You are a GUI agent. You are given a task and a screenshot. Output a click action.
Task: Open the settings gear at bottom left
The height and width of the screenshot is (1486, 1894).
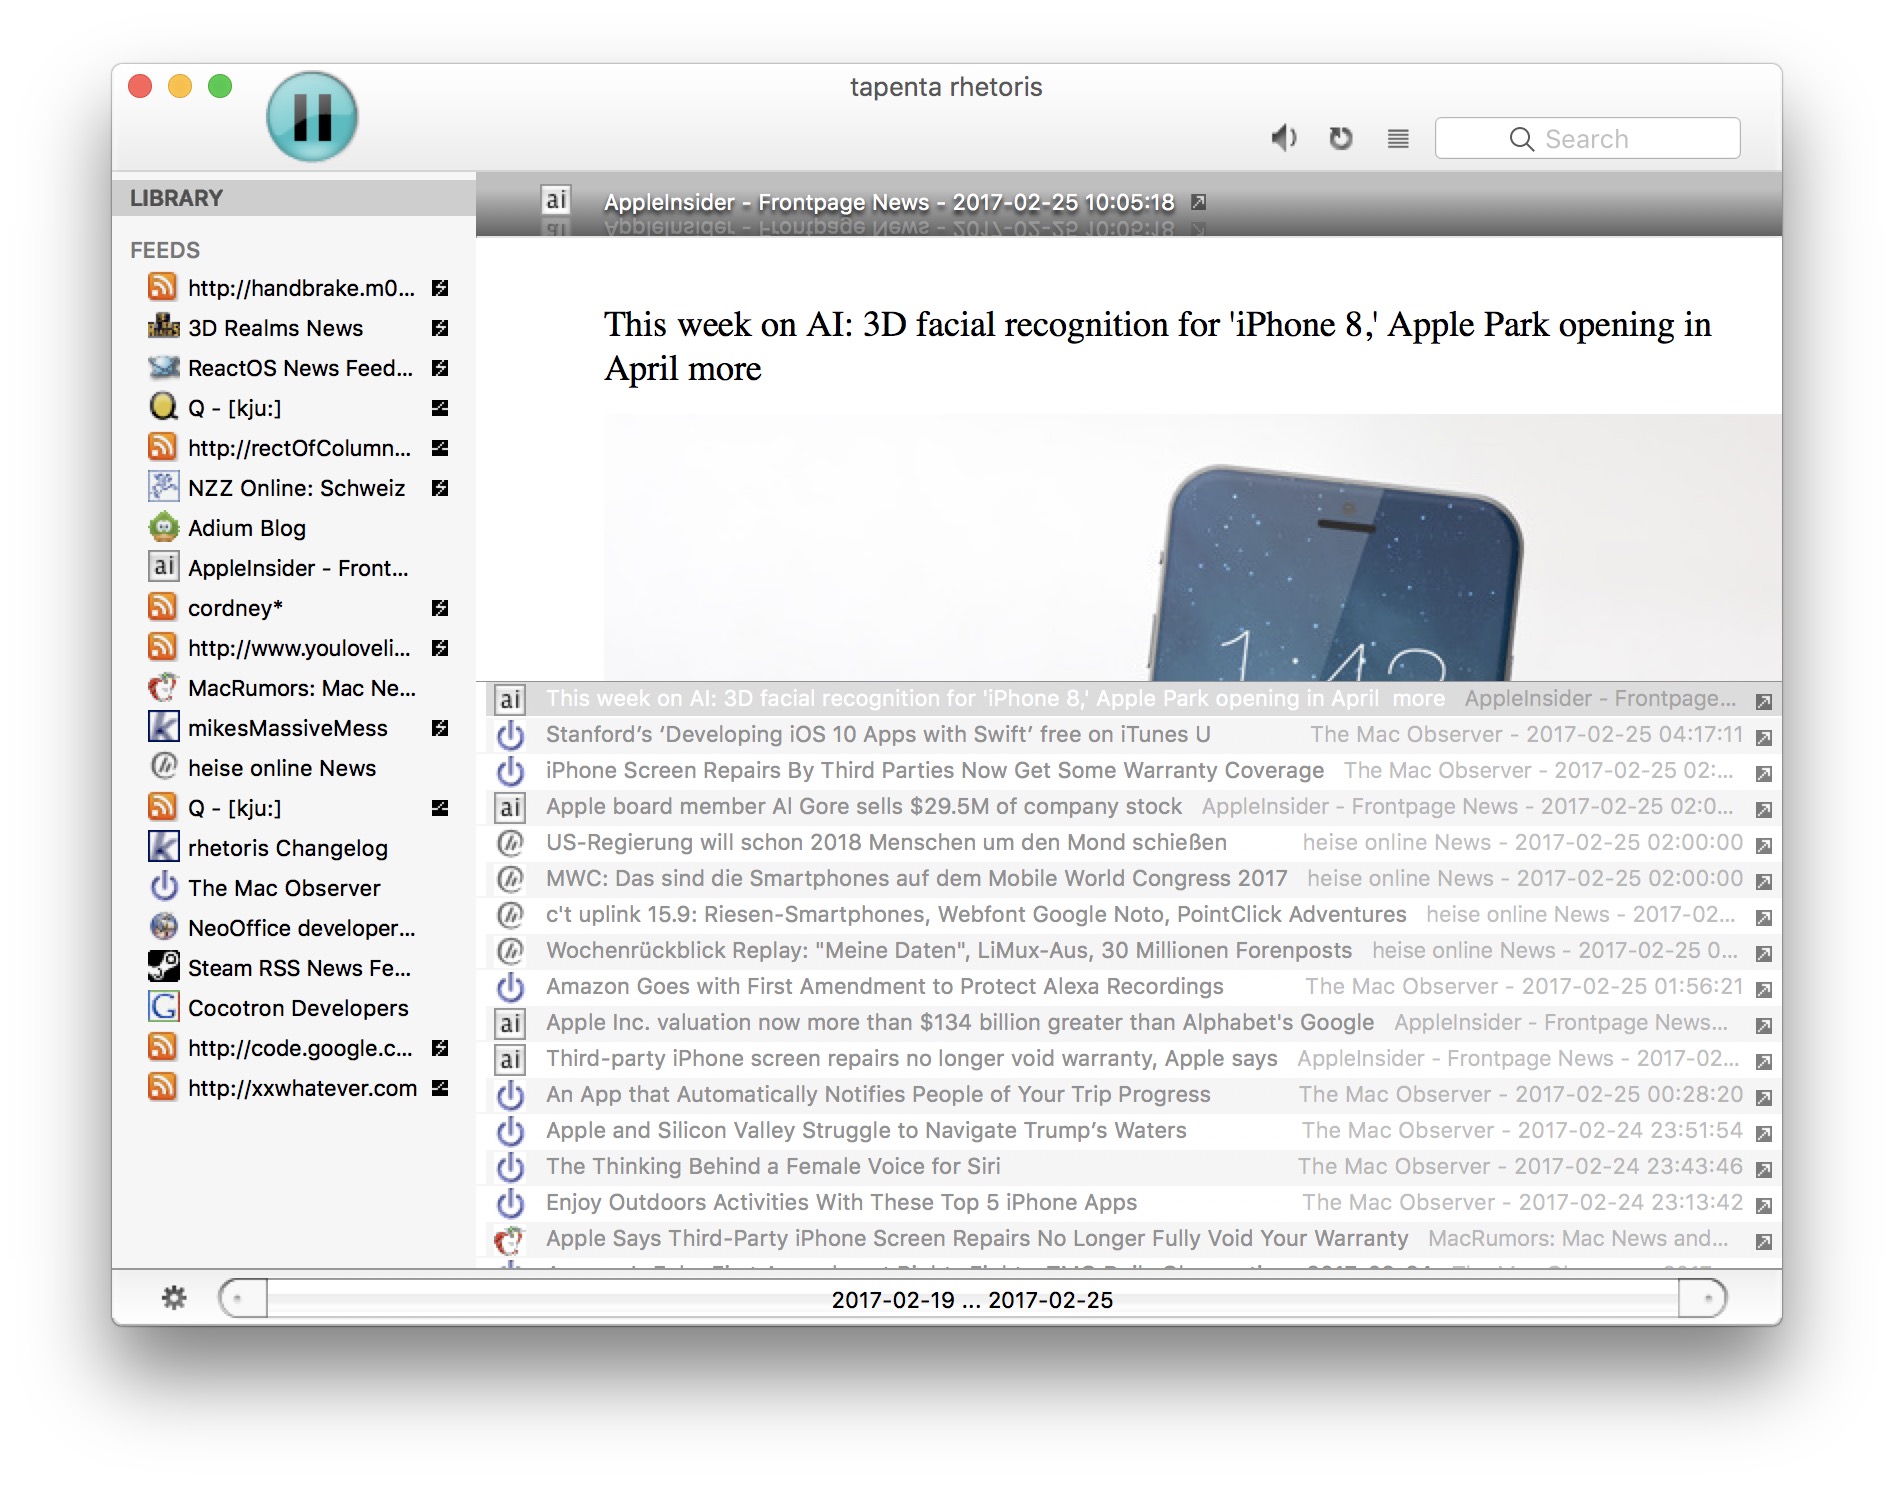point(174,1298)
